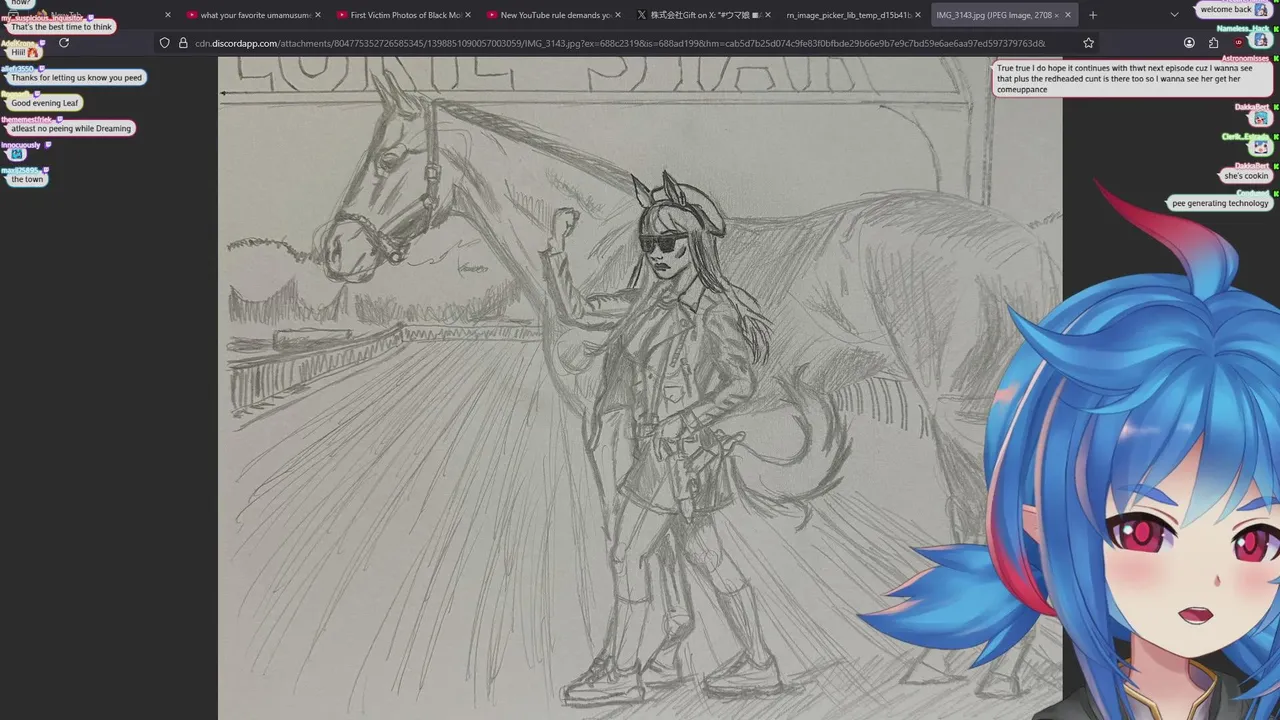Open the extensions puzzle piece icon
This screenshot has width=1280, height=720.
[x=1213, y=43]
